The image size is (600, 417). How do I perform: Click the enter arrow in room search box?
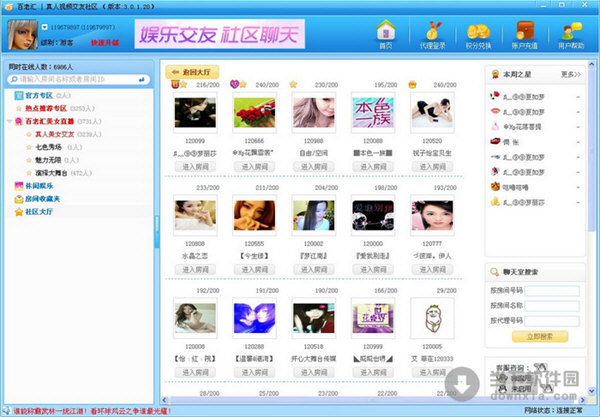point(142,79)
